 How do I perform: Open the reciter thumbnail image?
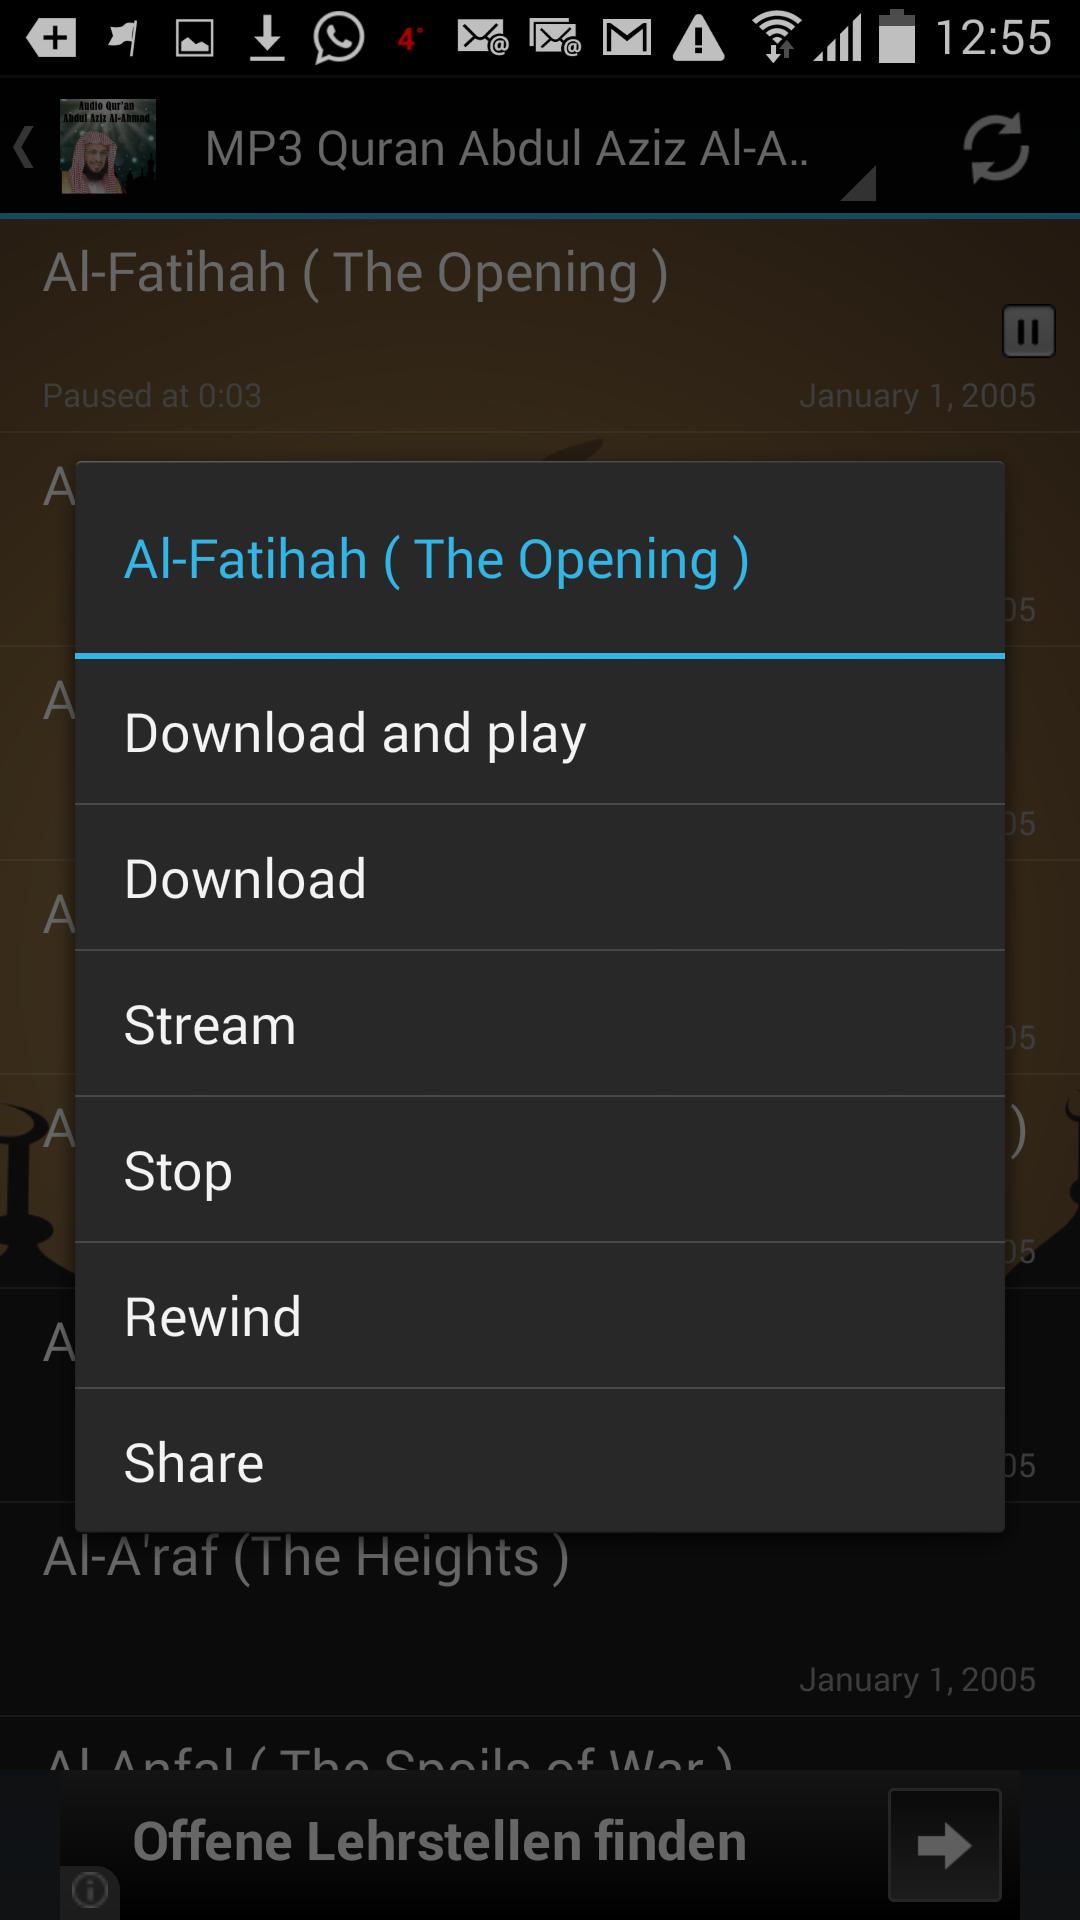[108, 147]
